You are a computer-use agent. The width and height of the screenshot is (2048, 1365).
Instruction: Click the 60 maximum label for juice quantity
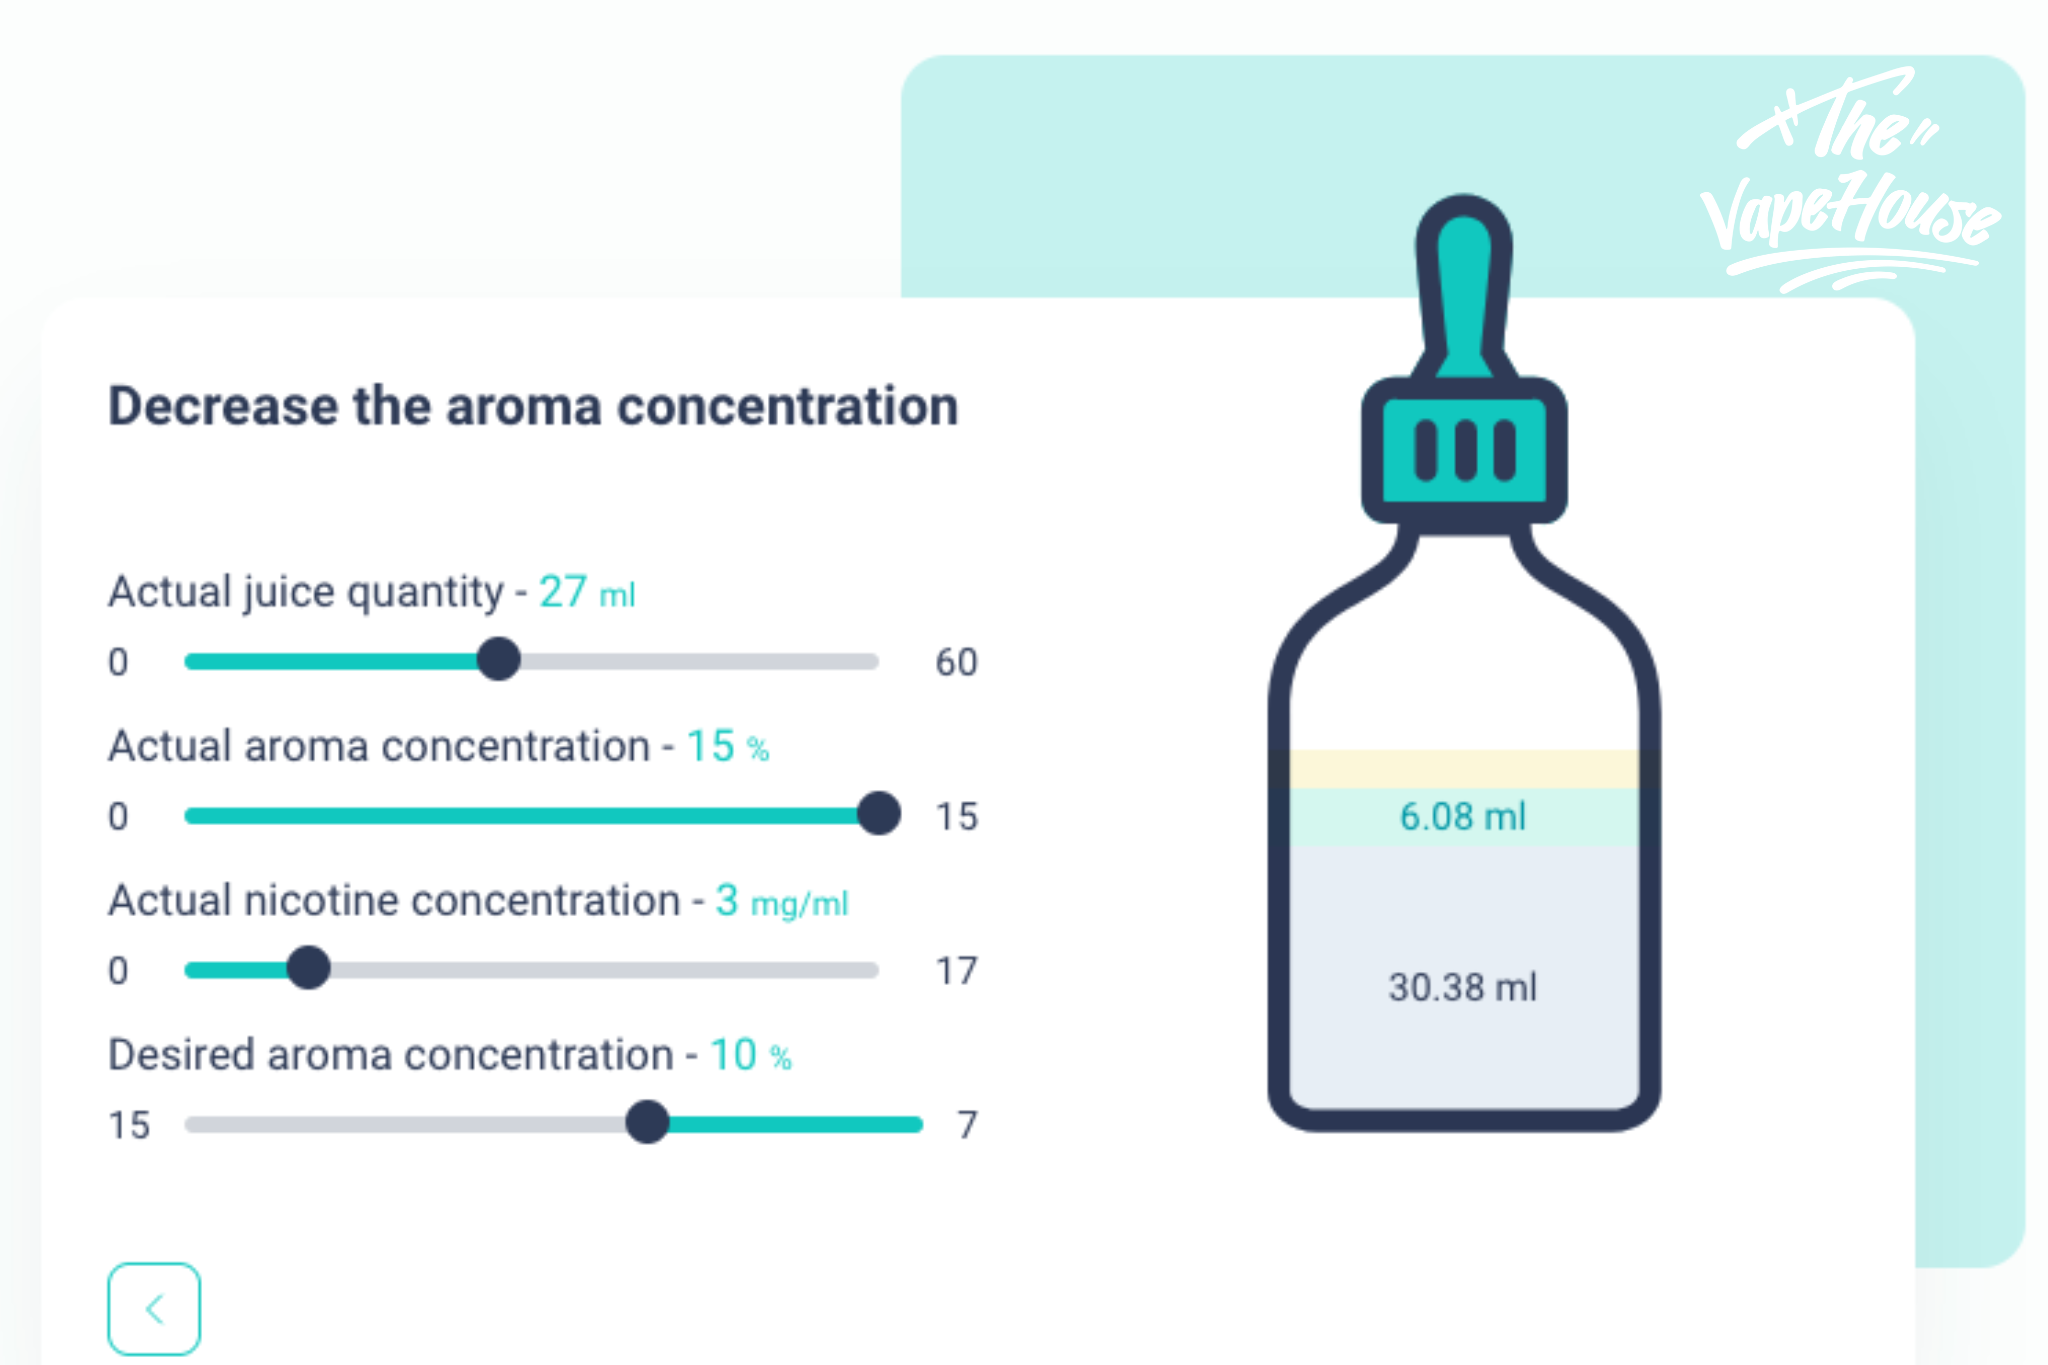point(956,662)
